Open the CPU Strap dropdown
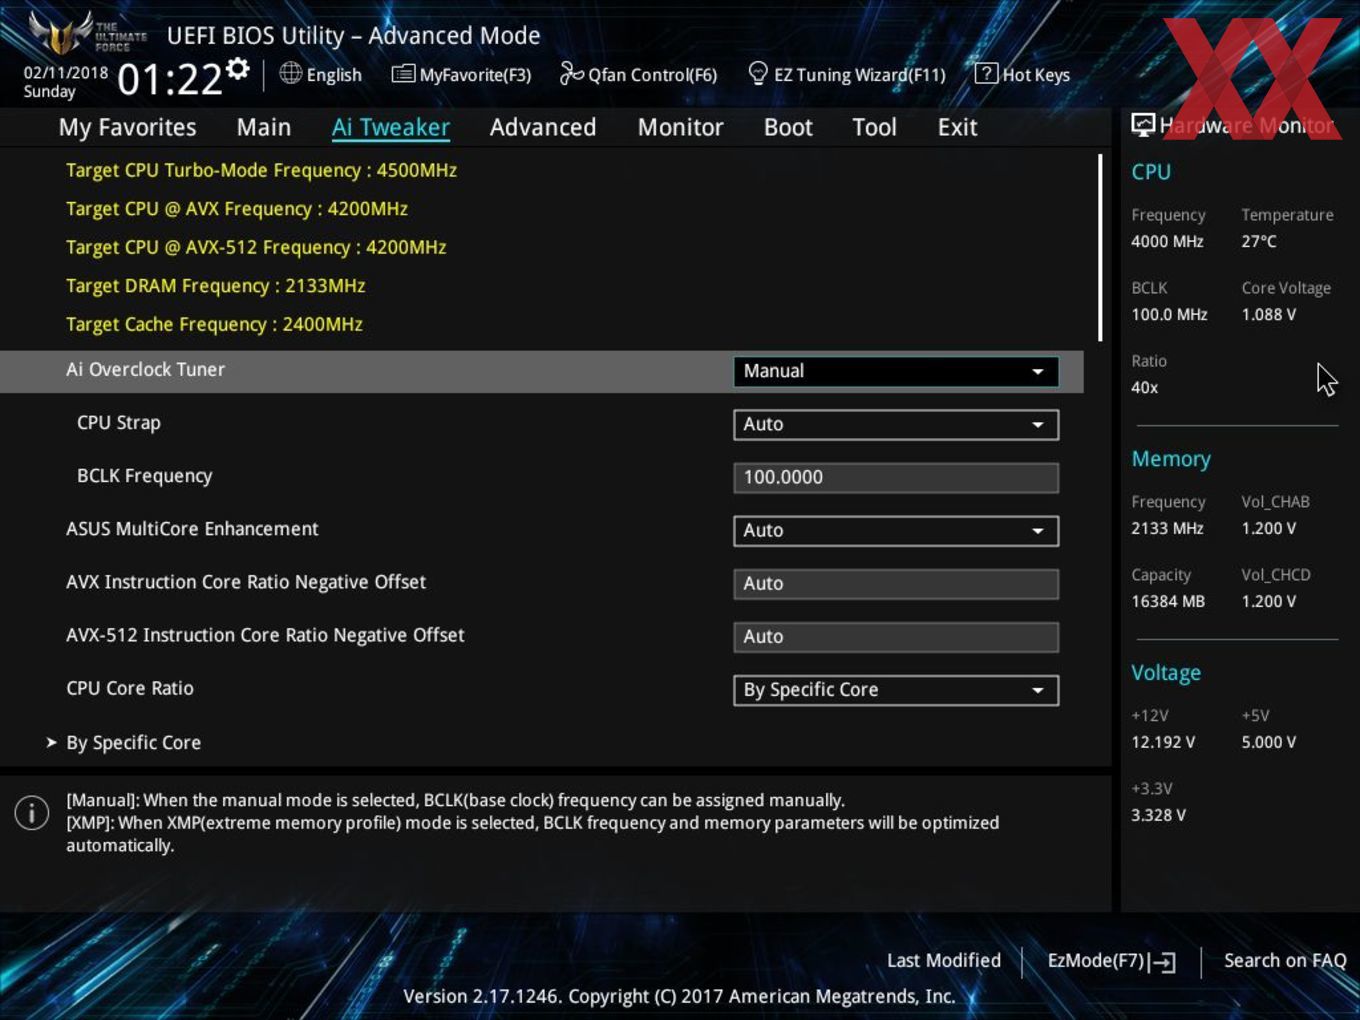1360x1020 pixels. click(895, 424)
